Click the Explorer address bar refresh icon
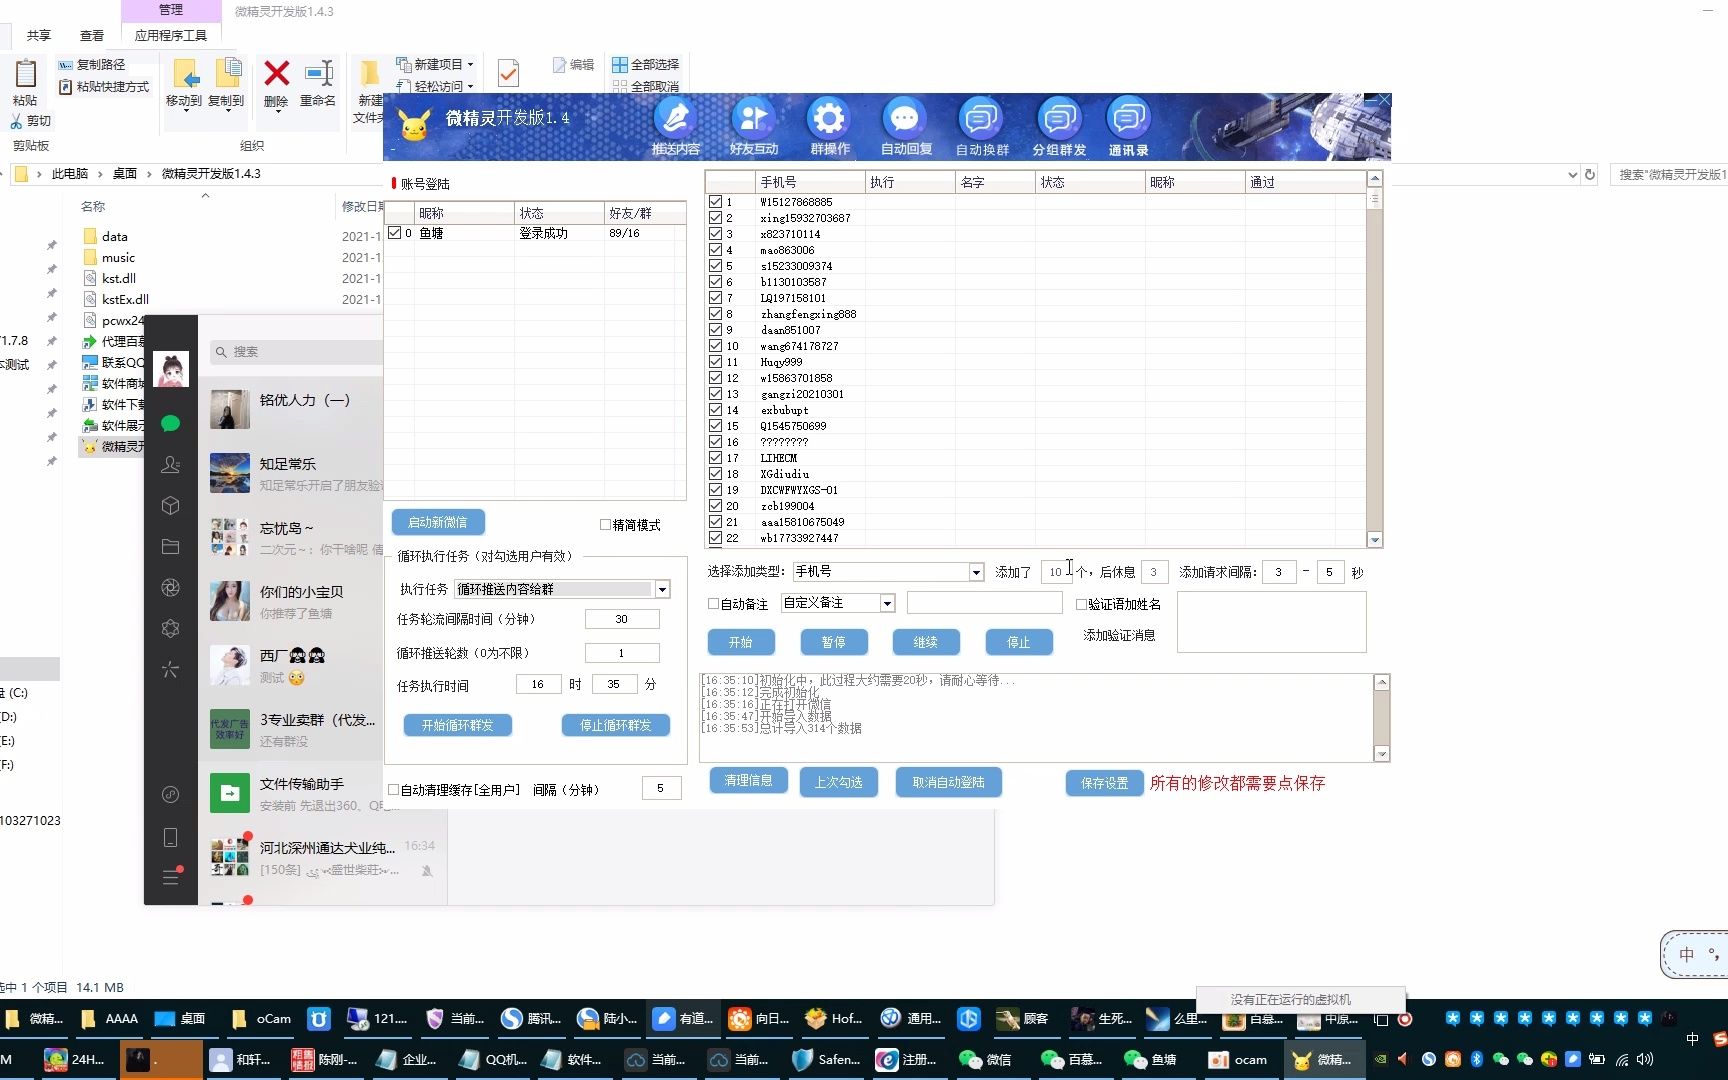Viewport: 1728px width, 1080px height. 1589,174
